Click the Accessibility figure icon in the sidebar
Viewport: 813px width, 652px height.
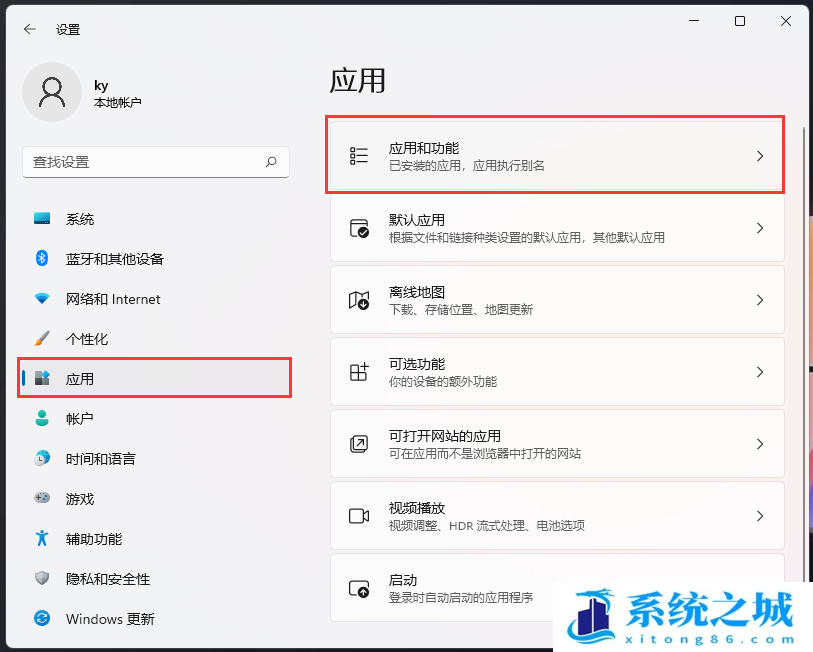[42, 539]
